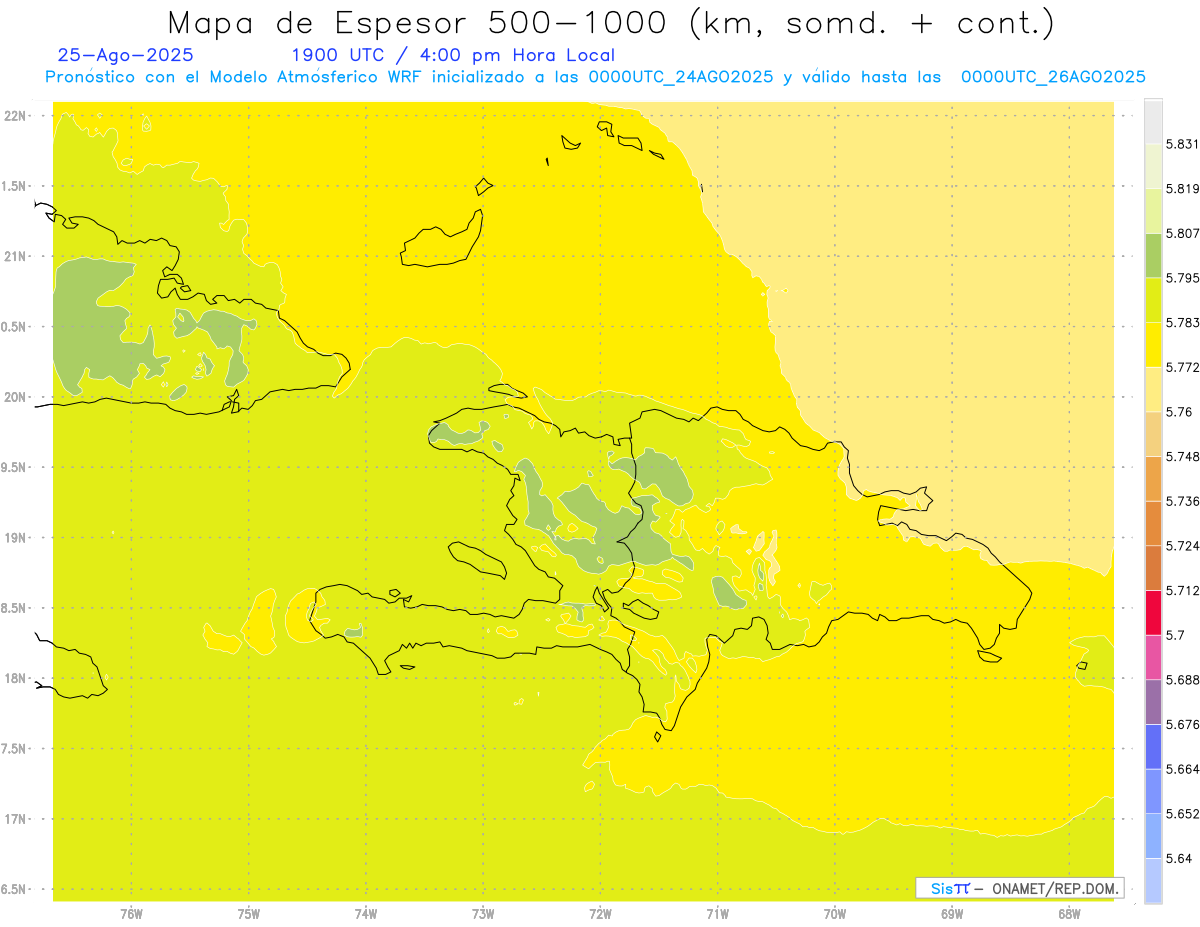Screen dimensions: 1200x927
Task: Click the legend value 5.7
Action: point(1174,635)
